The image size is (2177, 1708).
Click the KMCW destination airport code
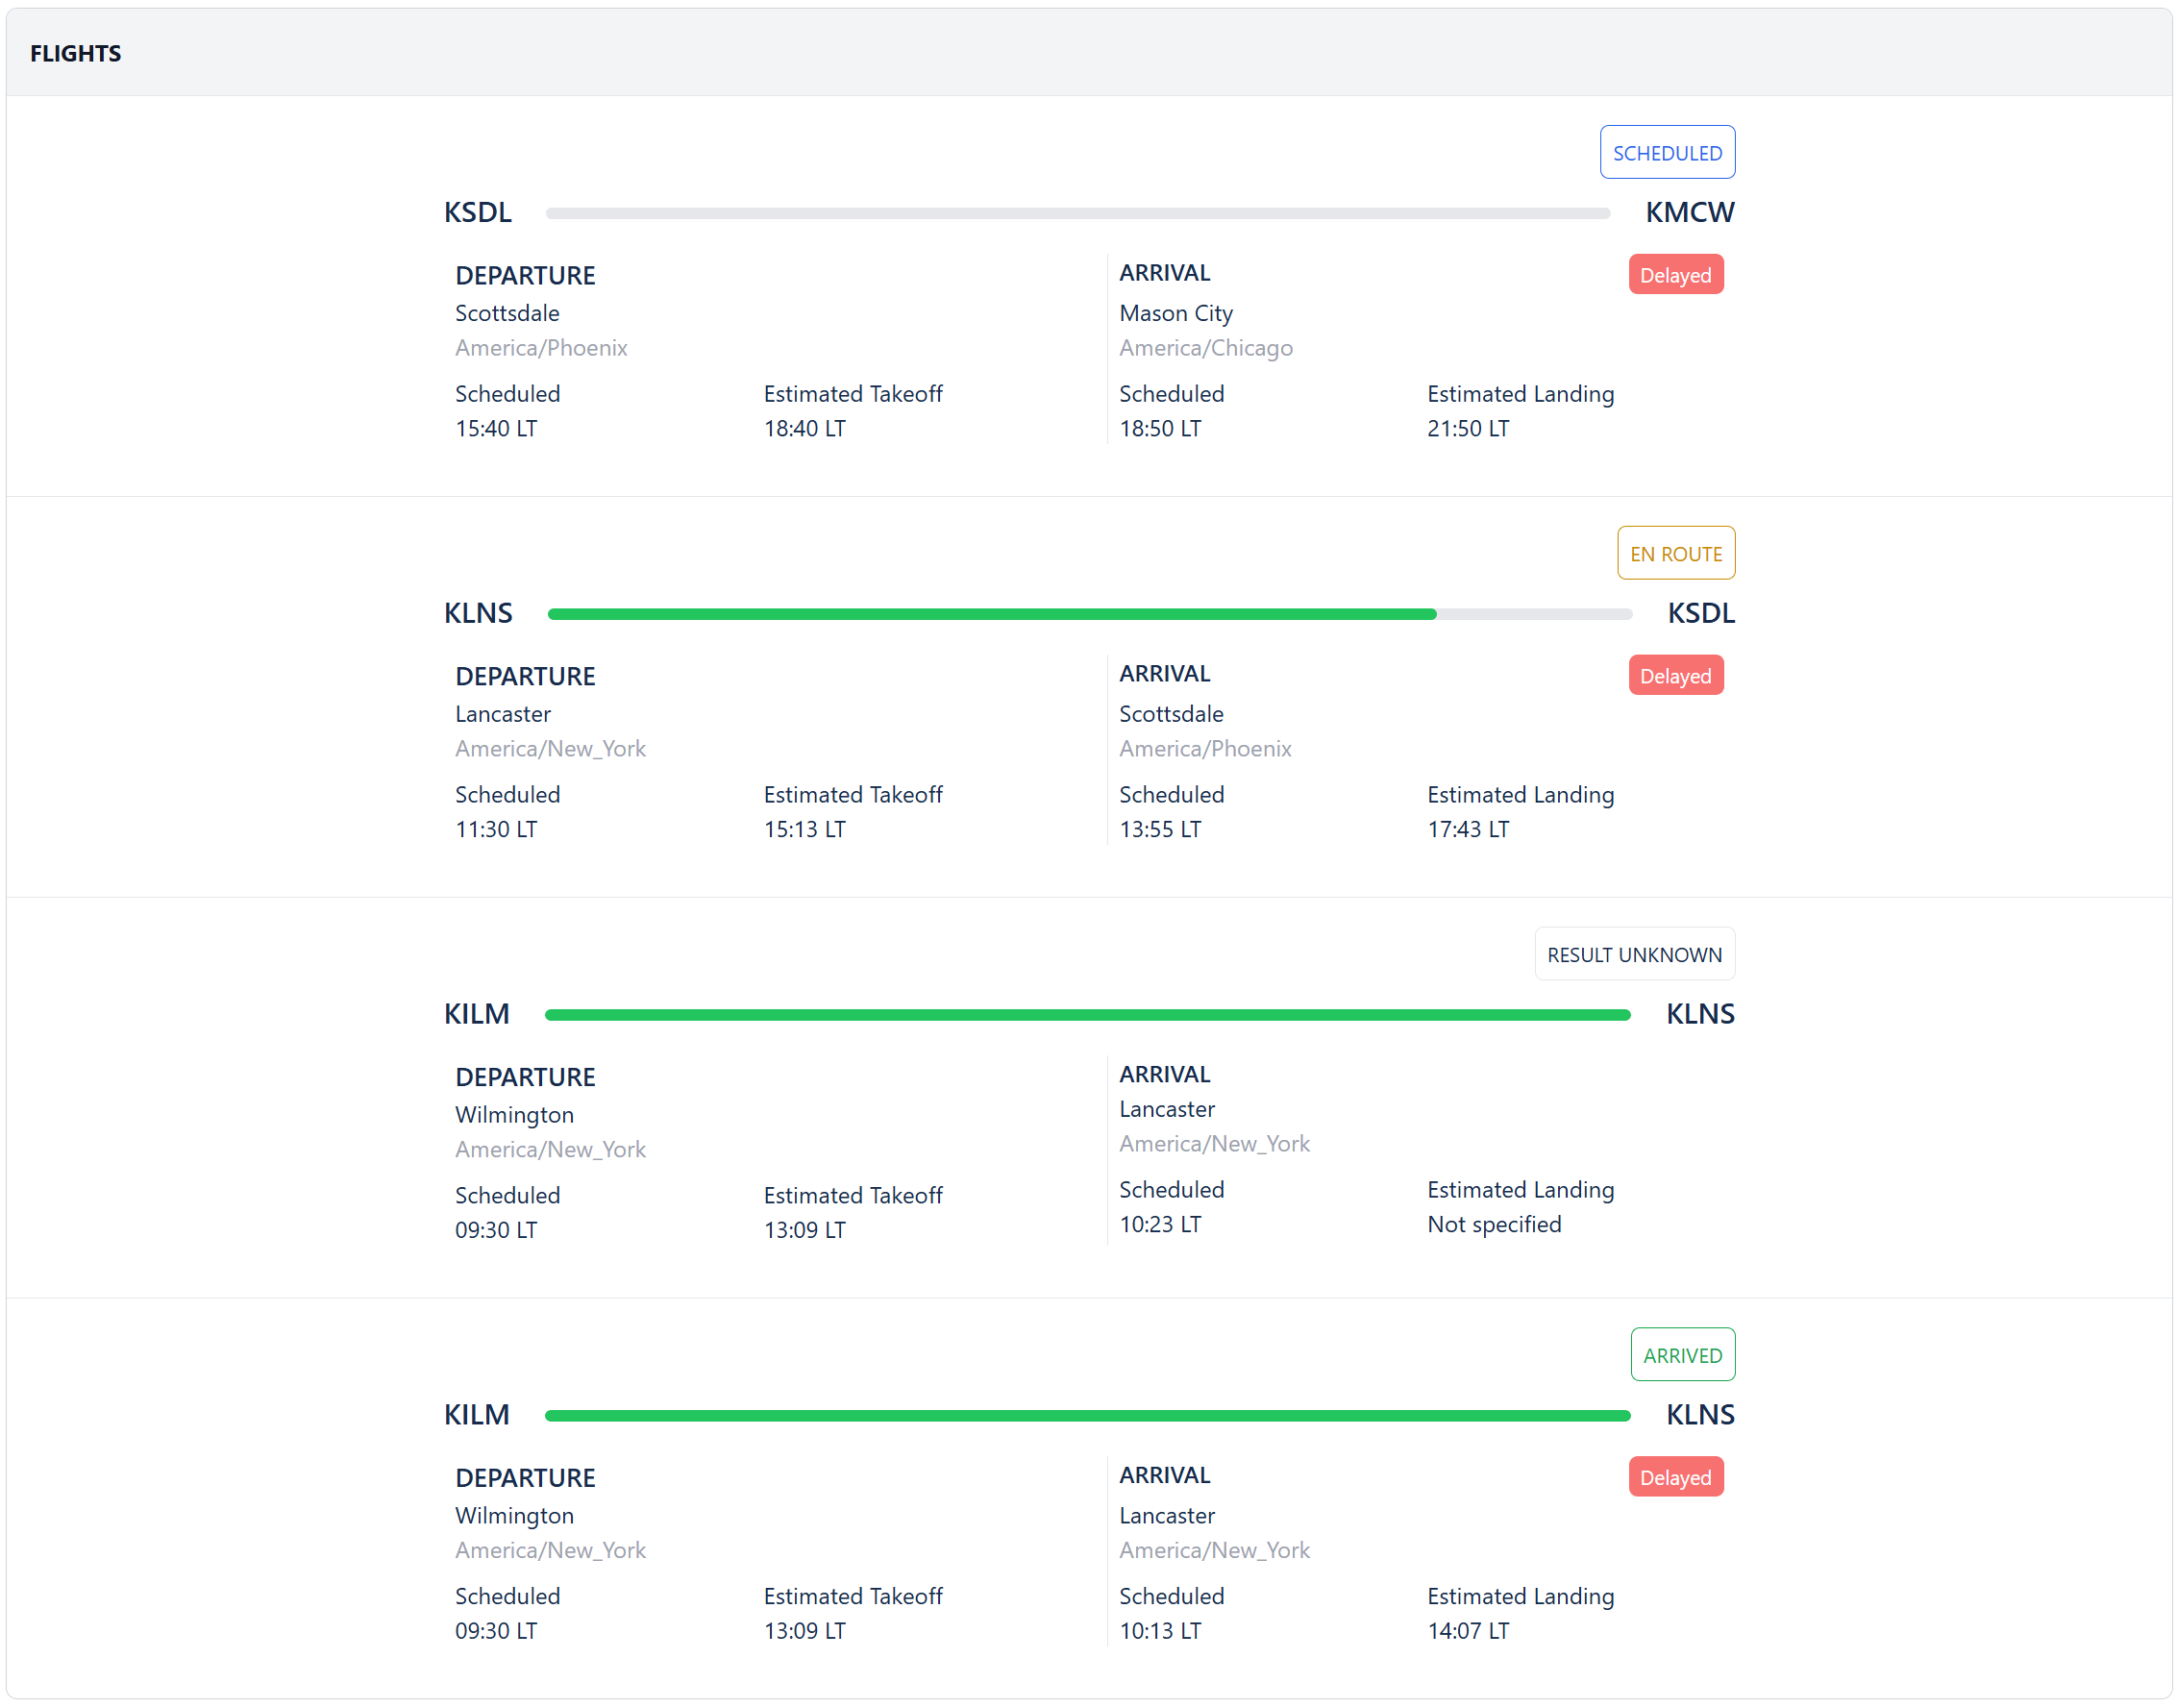1688,212
